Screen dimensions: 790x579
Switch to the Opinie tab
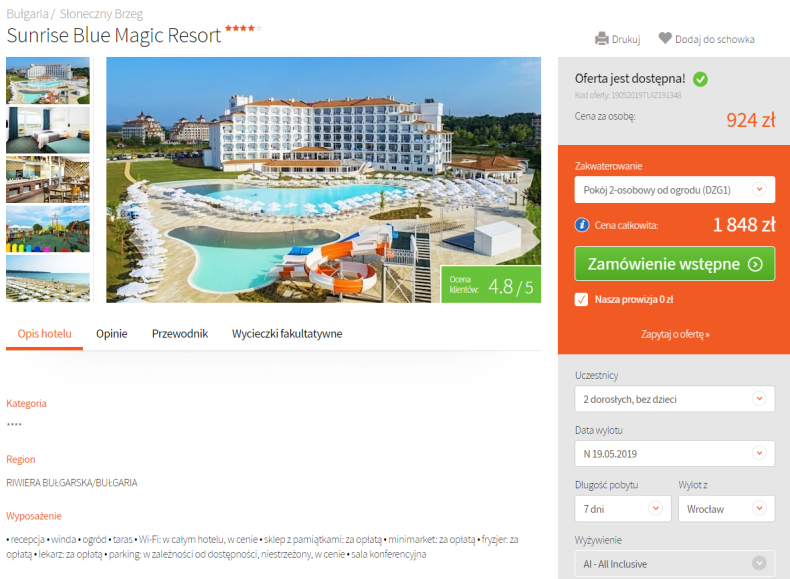pyautogui.click(x=112, y=334)
